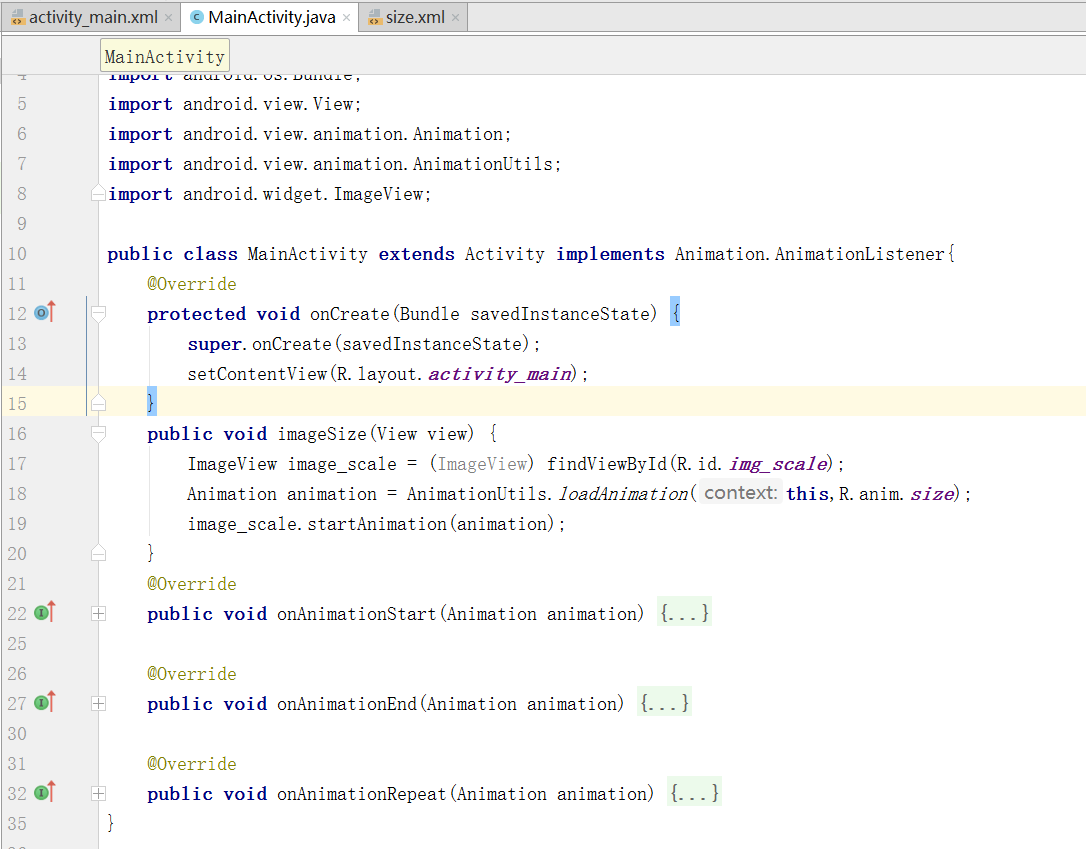Click the @Override annotation on line 31
Viewport: 1086px width, 849px height.
point(192,764)
